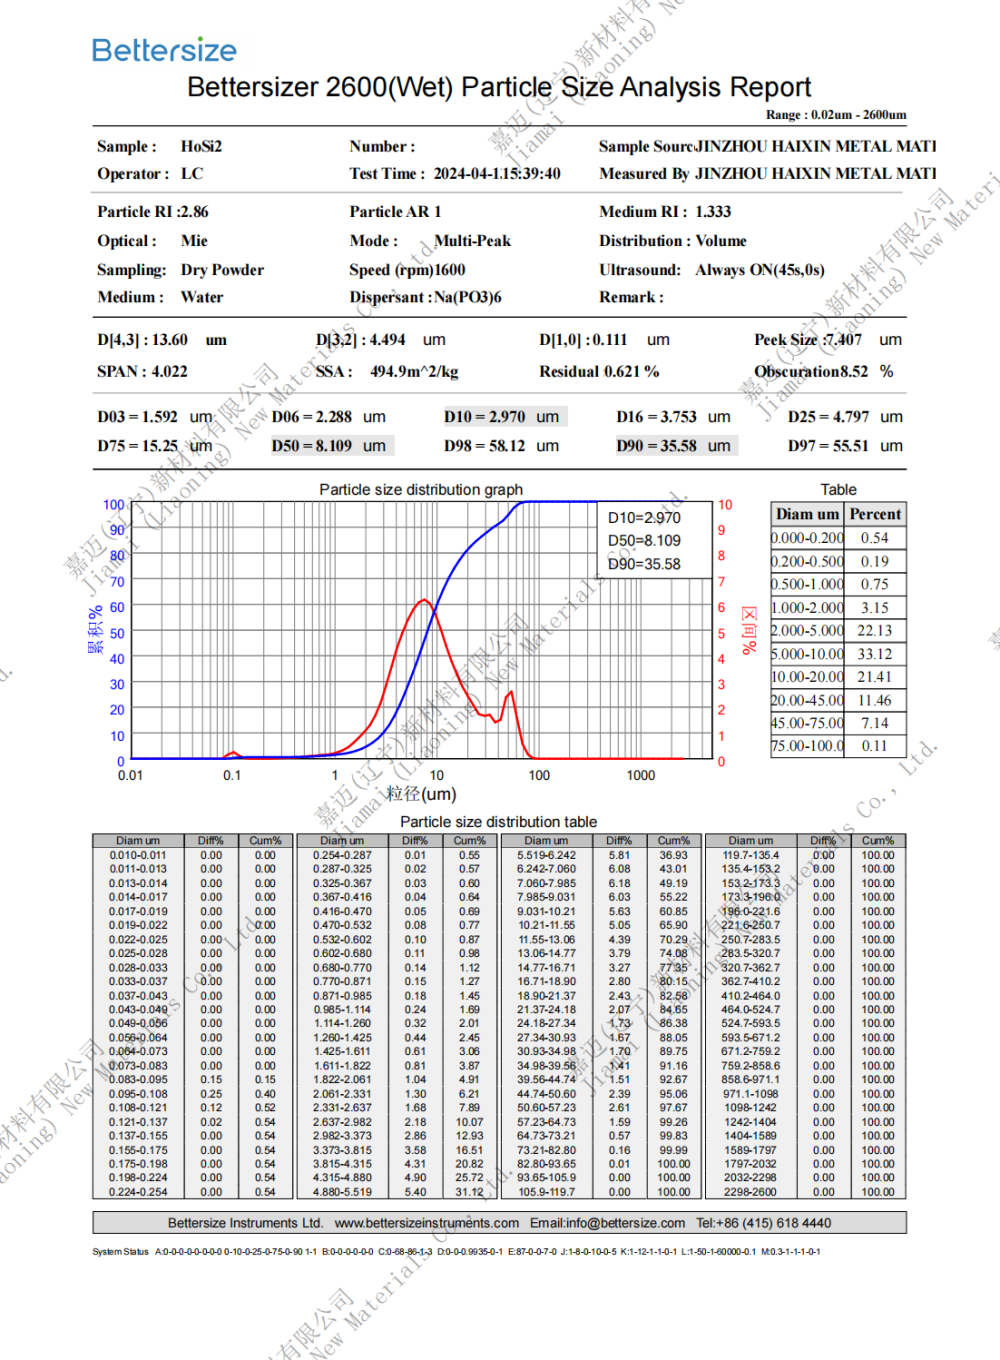The image size is (1000, 1360).
Task: Click the first Cum% column header
Action: (x=265, y=841)
